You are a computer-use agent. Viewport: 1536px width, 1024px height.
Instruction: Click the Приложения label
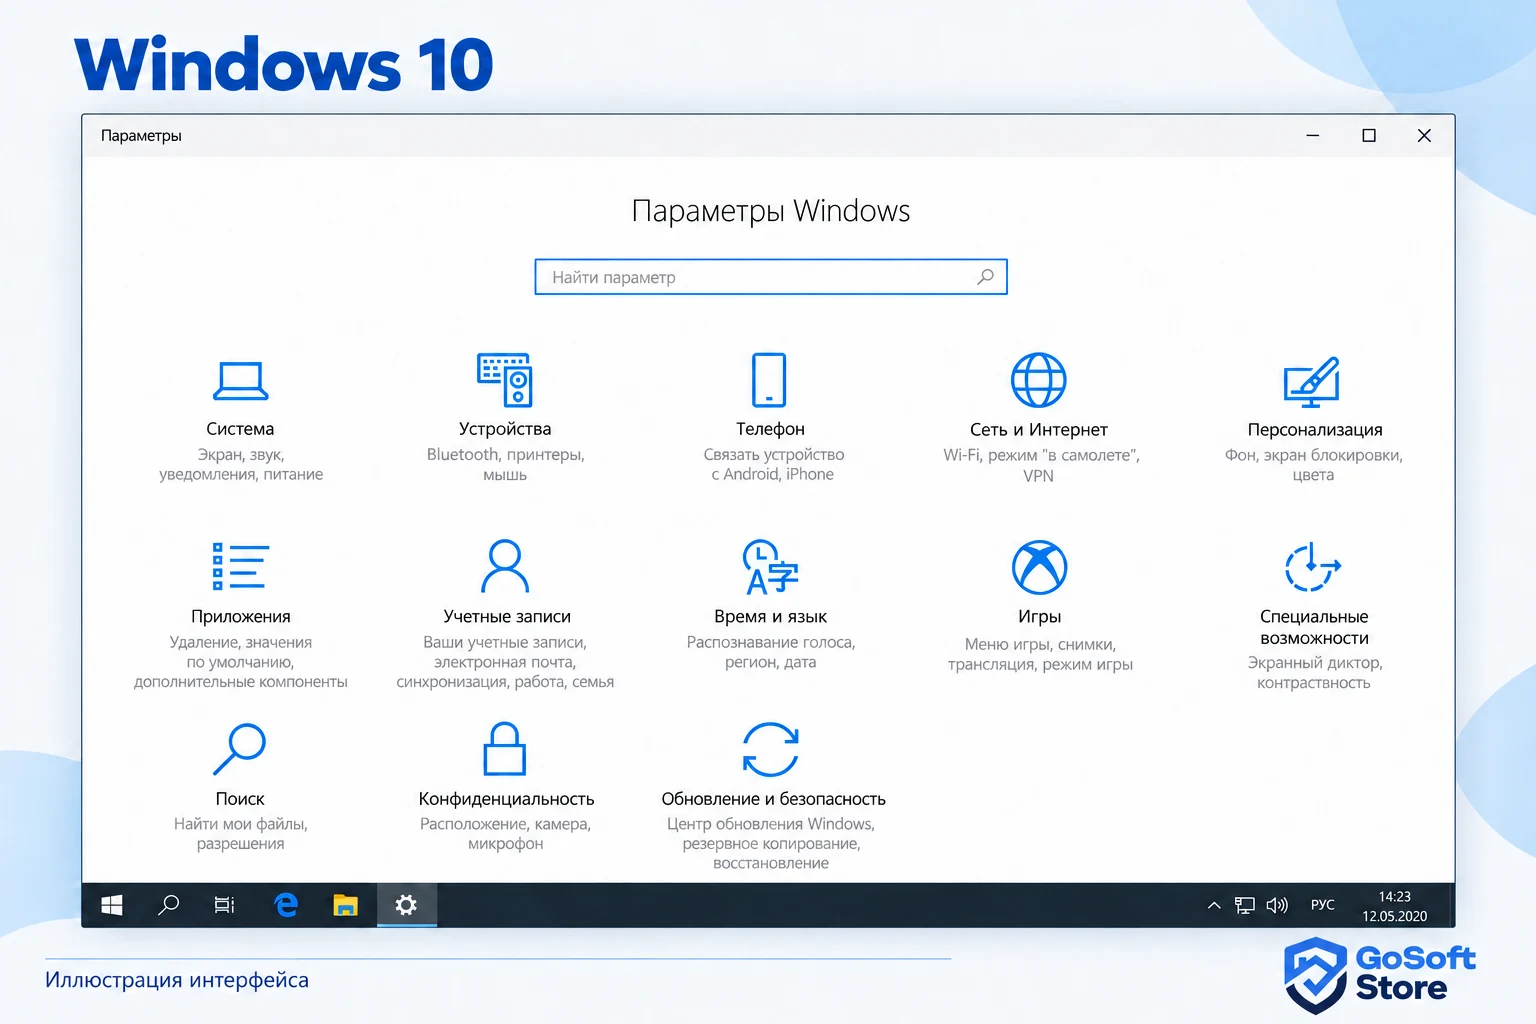coord(241,617)
